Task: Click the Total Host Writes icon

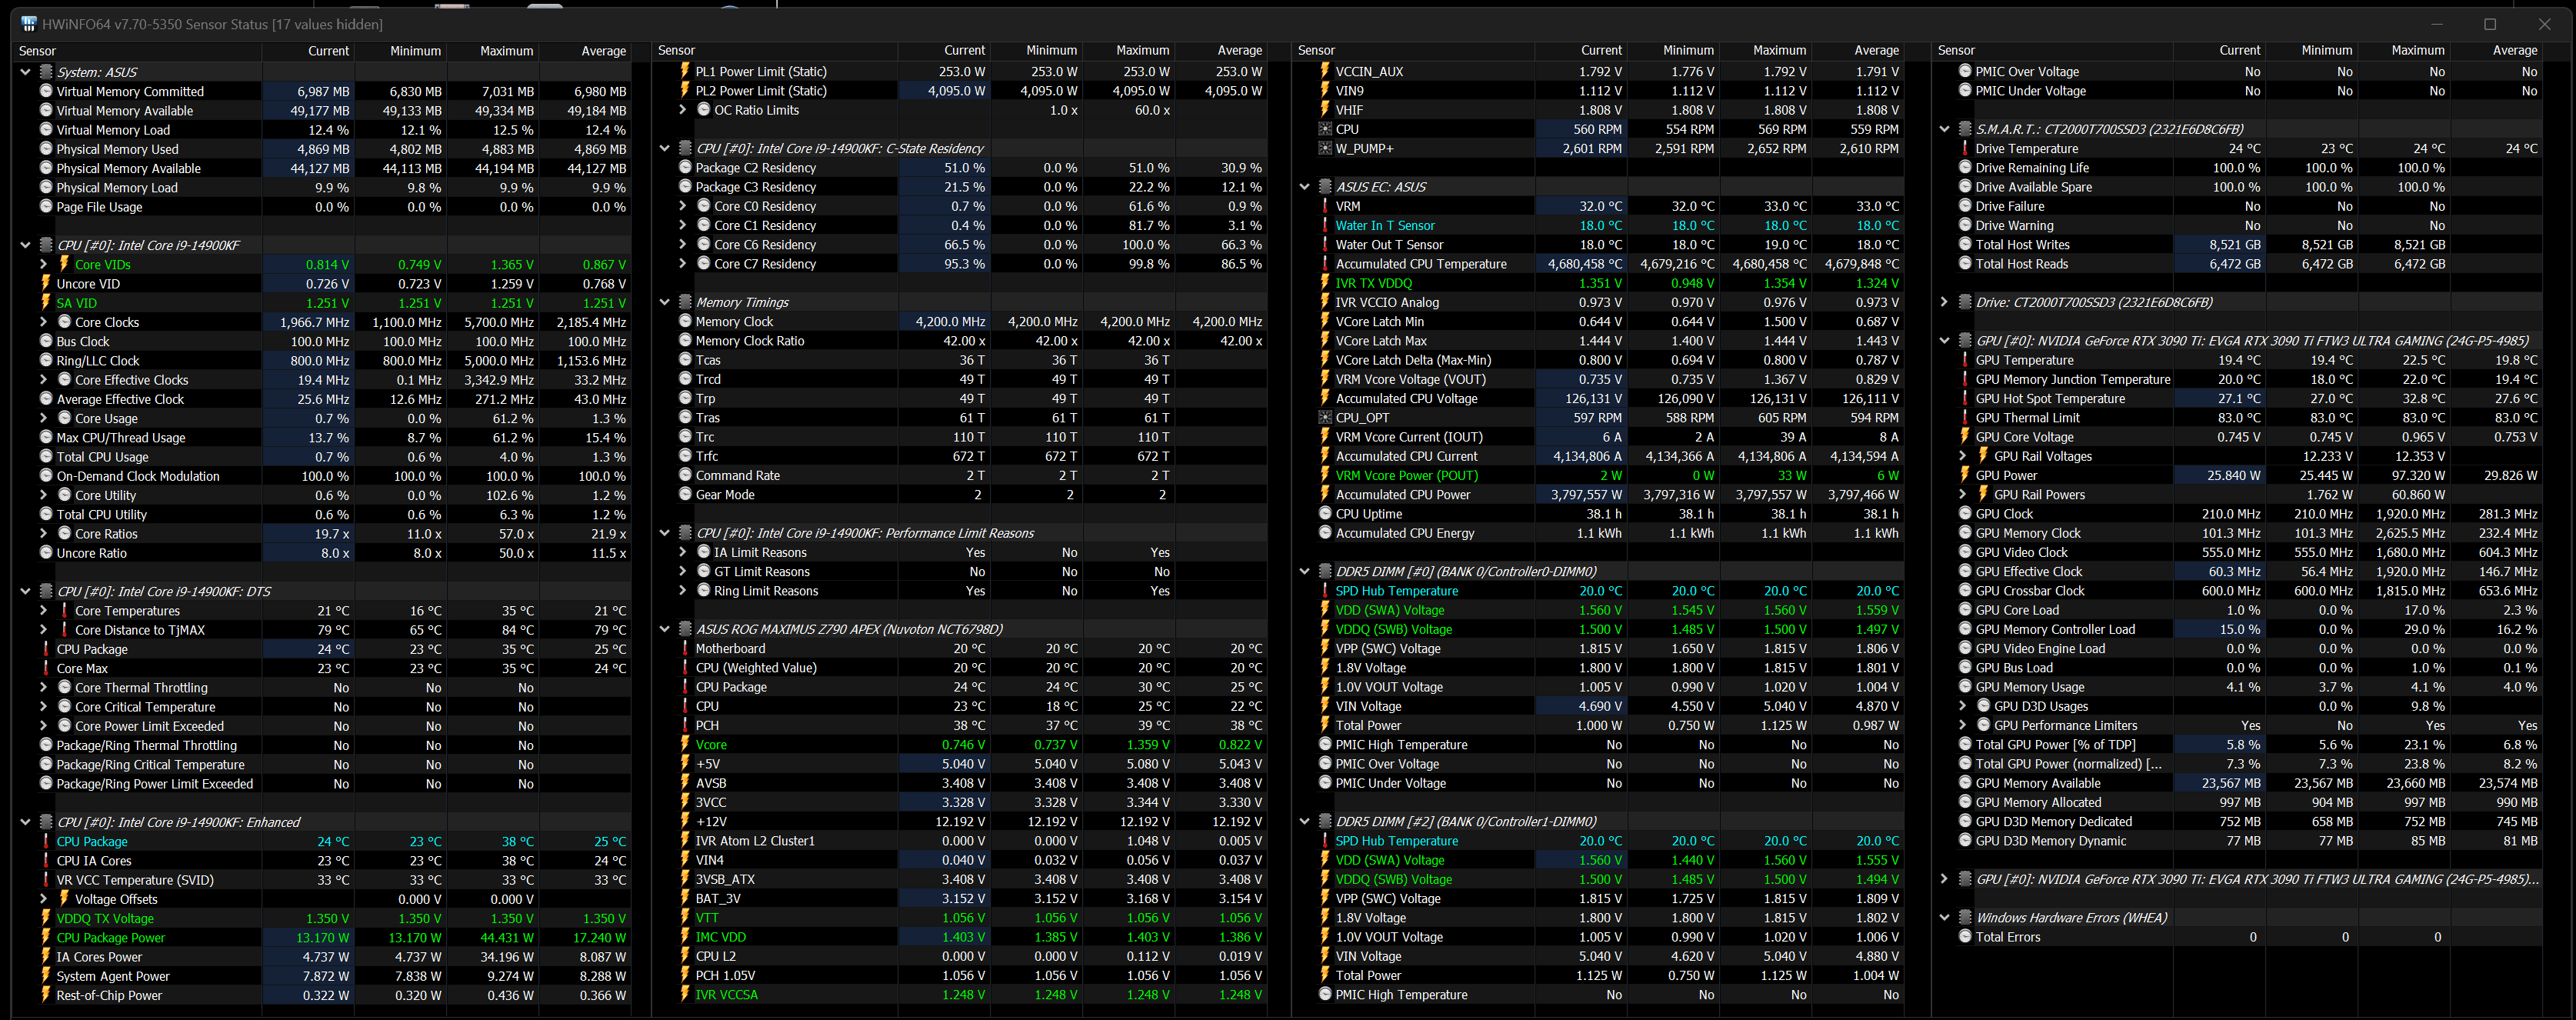Action: (x=1965, y=245)
